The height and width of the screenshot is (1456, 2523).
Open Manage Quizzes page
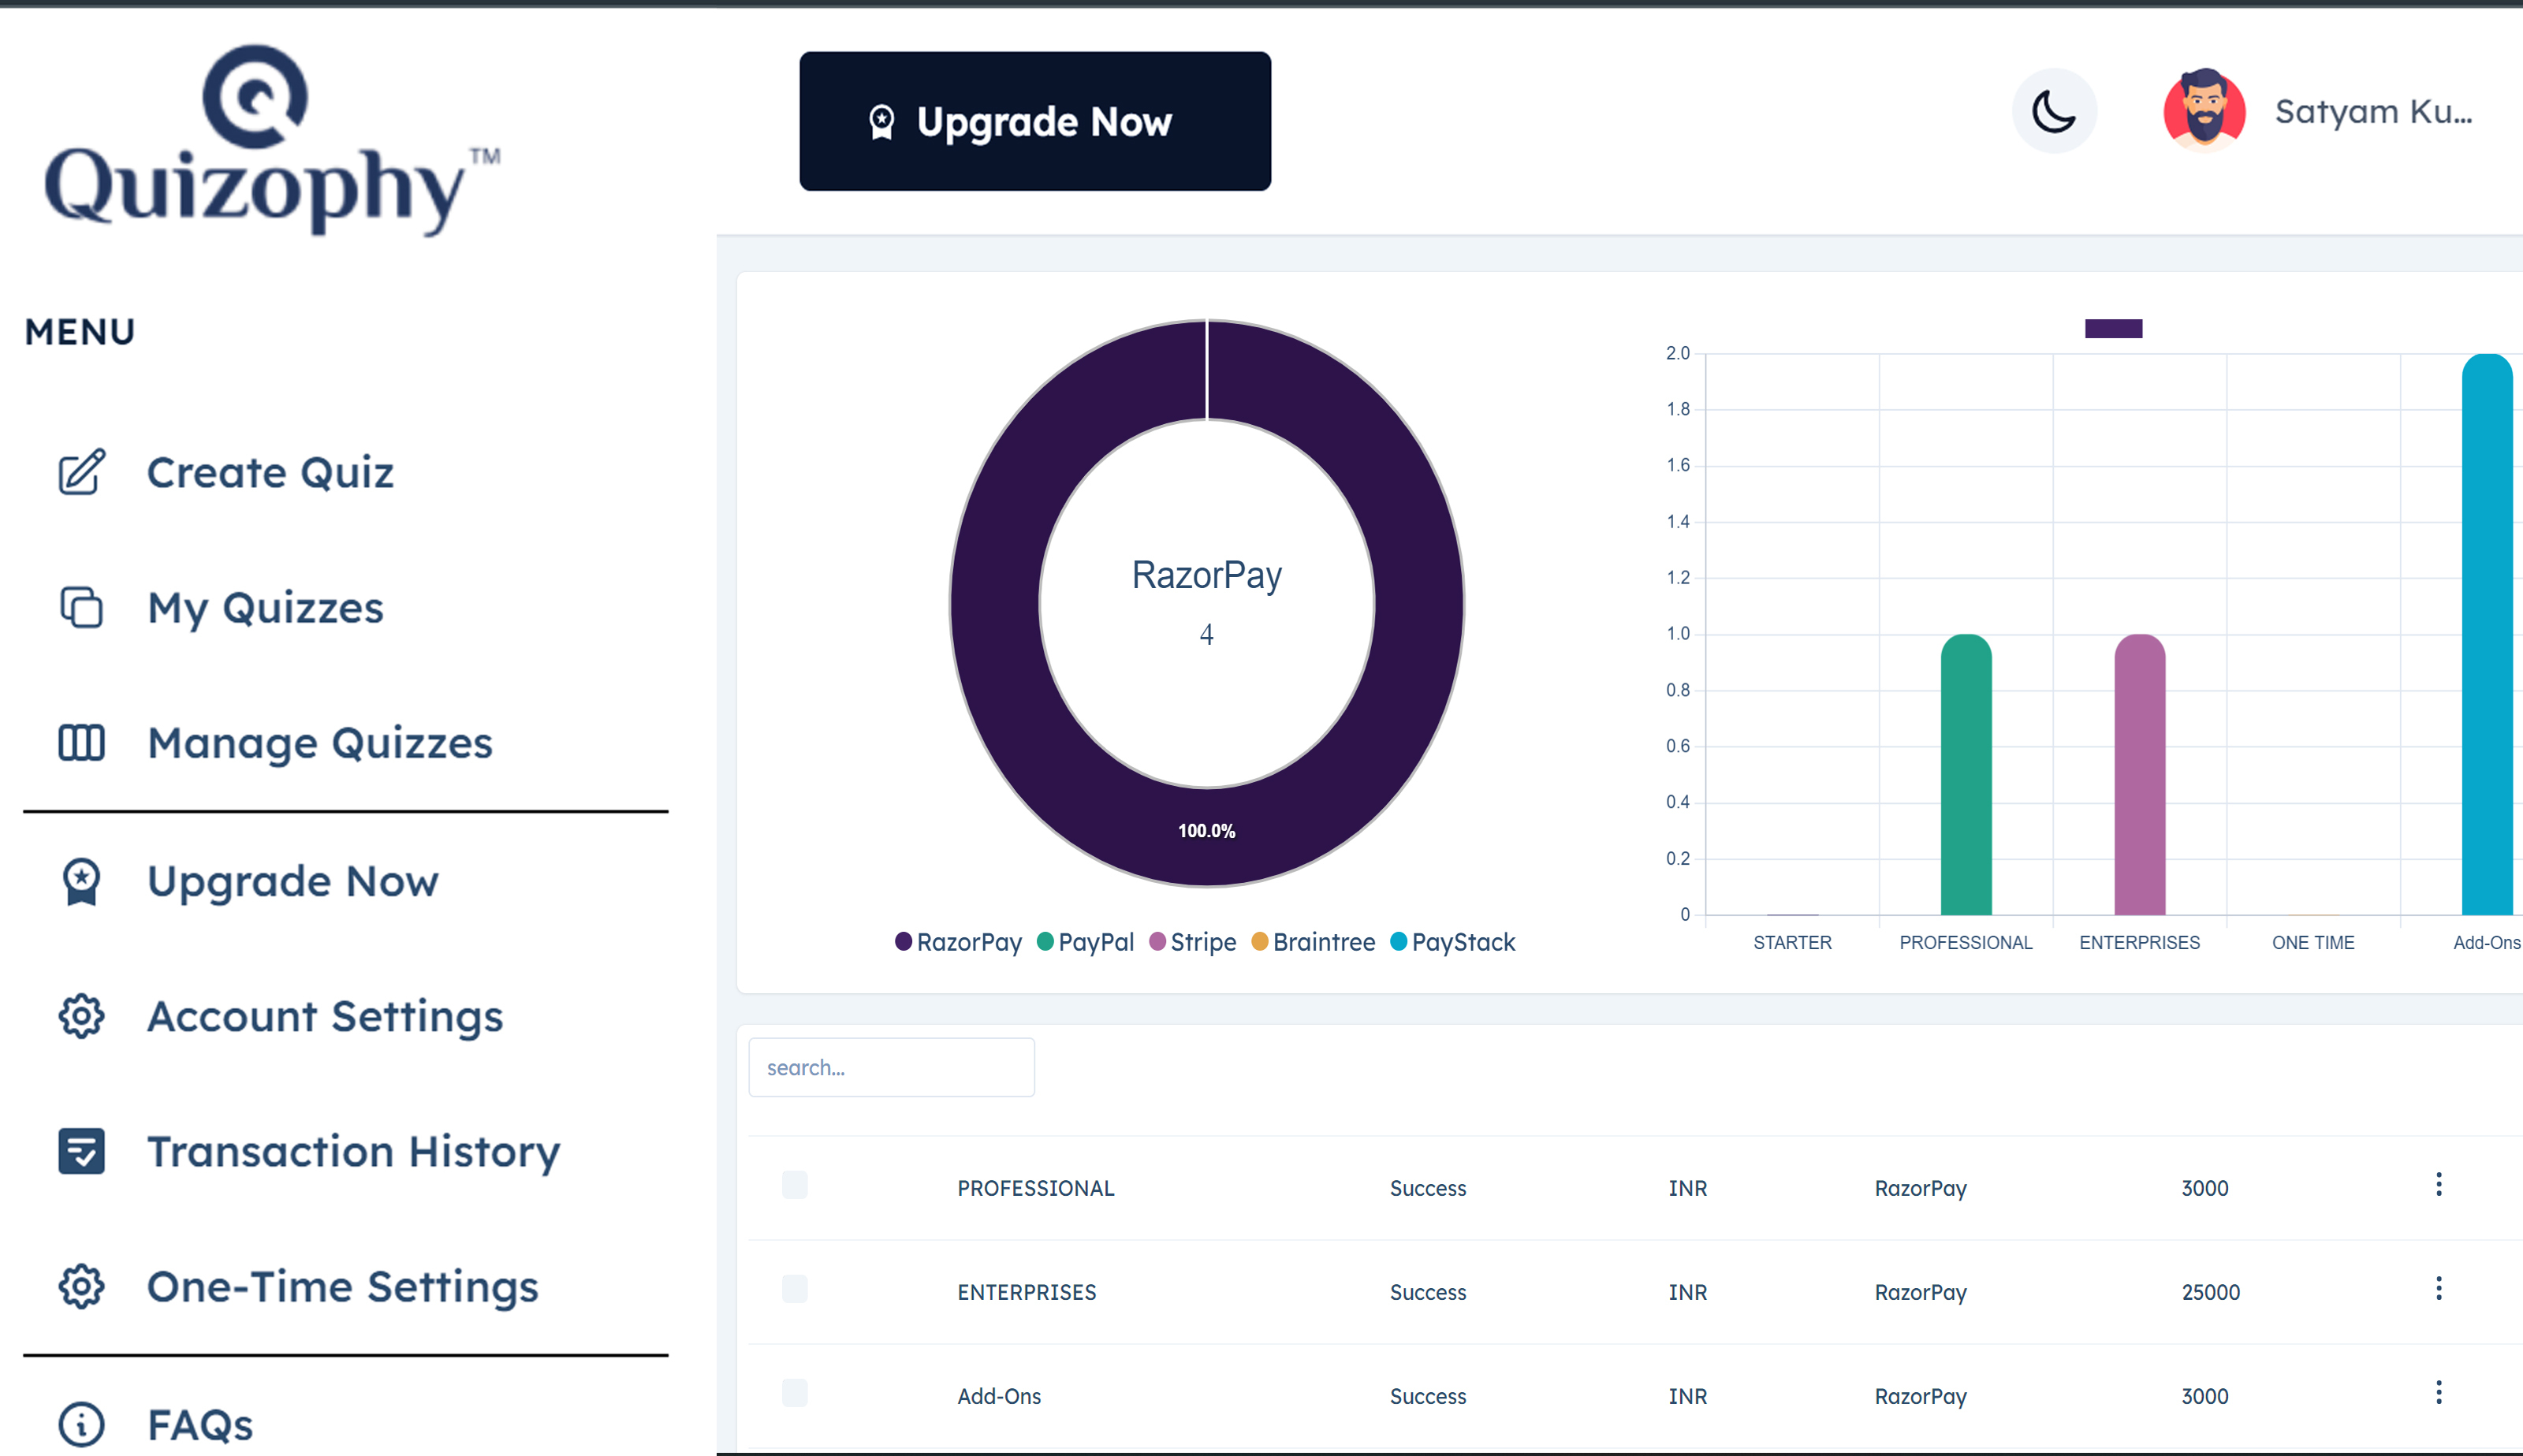320,742
